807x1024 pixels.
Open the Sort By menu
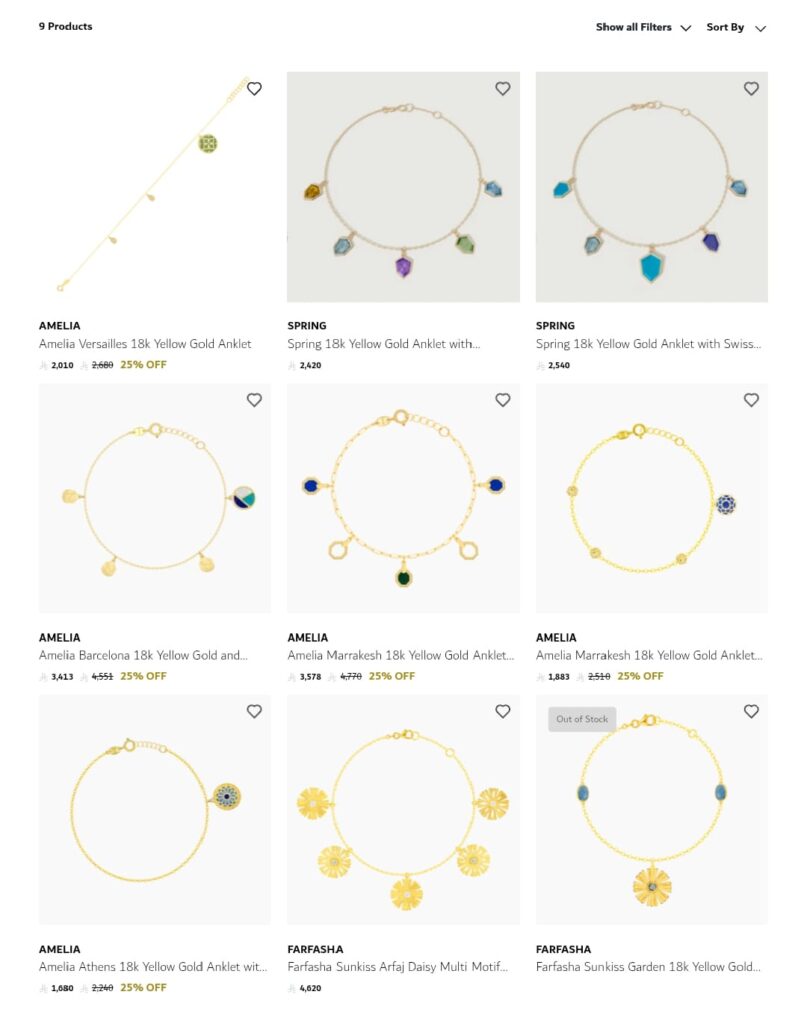coord(736,27)
